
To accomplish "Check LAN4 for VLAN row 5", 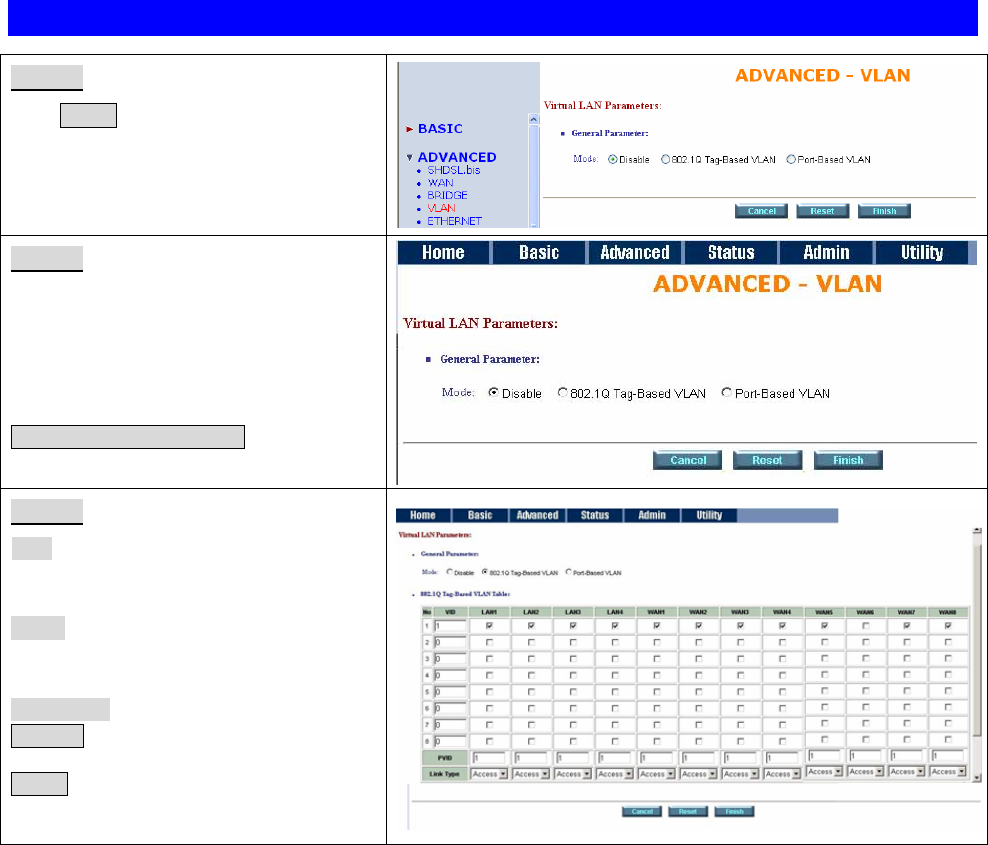I will 615,692.
